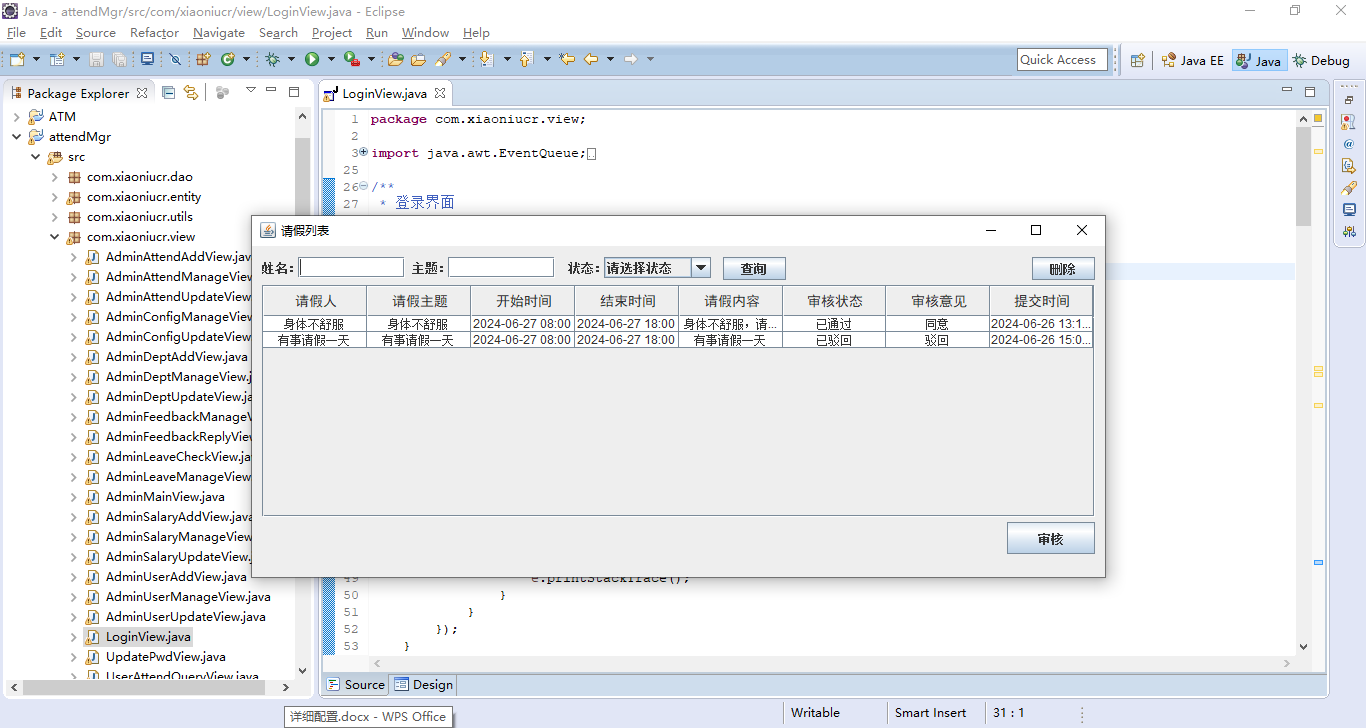Click the Open Type toolbar icon
This screenshot has width=1366, height=728.
point(396,60)
